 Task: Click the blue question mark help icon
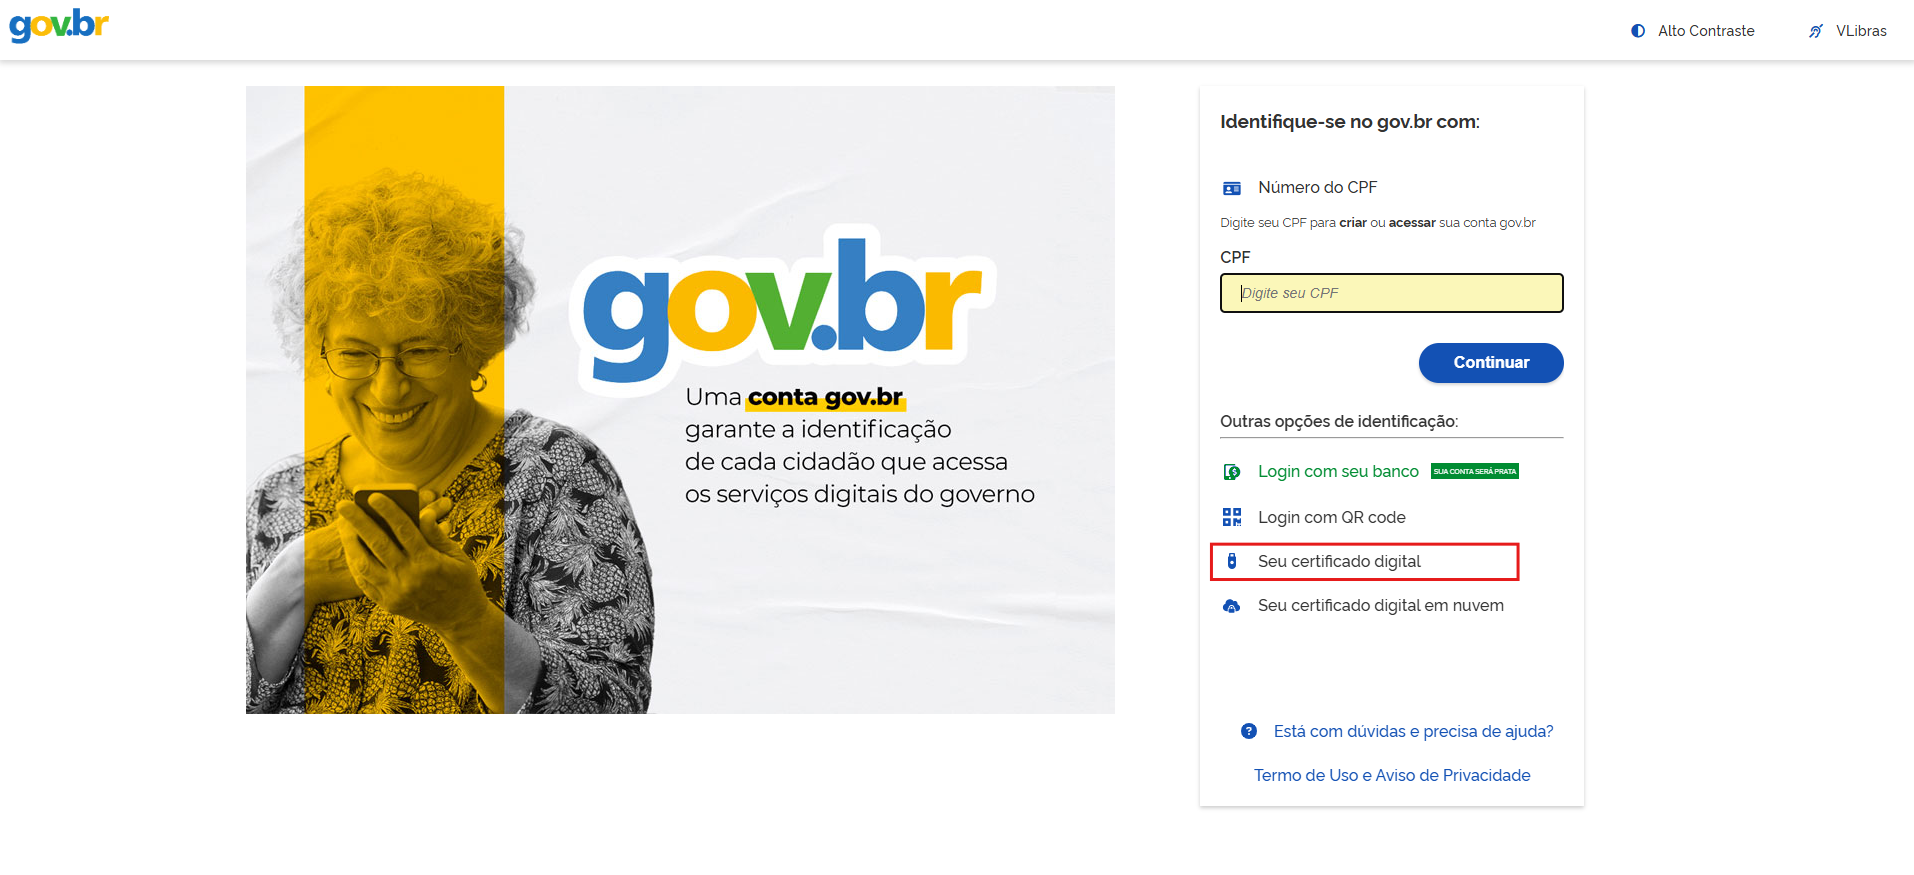coord(1249,731)
